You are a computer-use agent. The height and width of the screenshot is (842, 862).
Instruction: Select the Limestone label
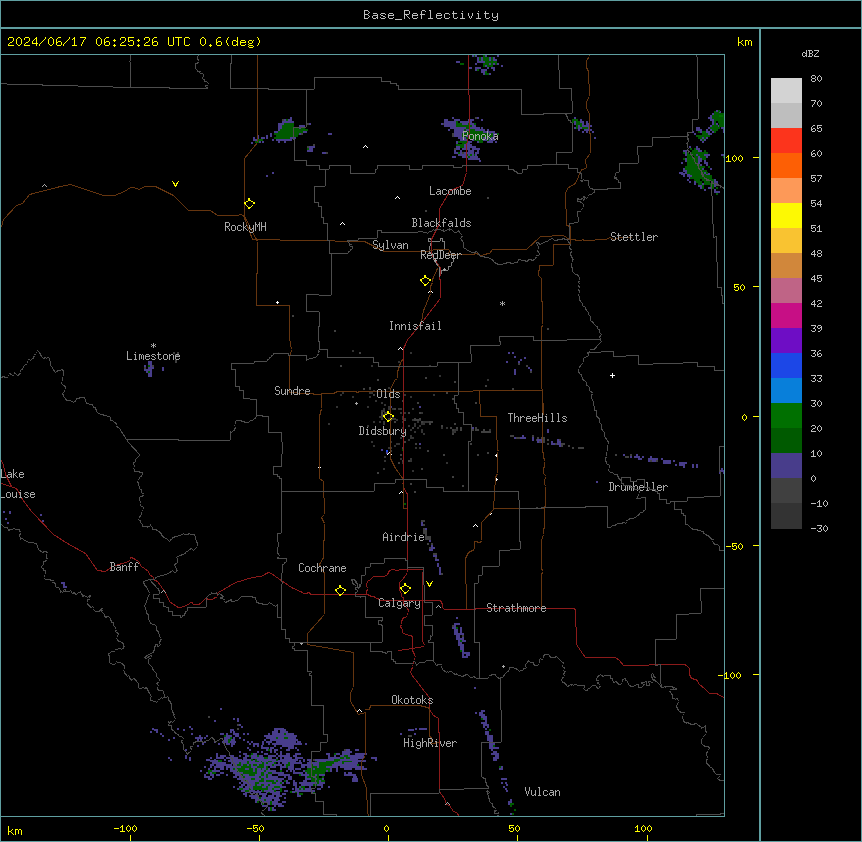click(153, 356)
